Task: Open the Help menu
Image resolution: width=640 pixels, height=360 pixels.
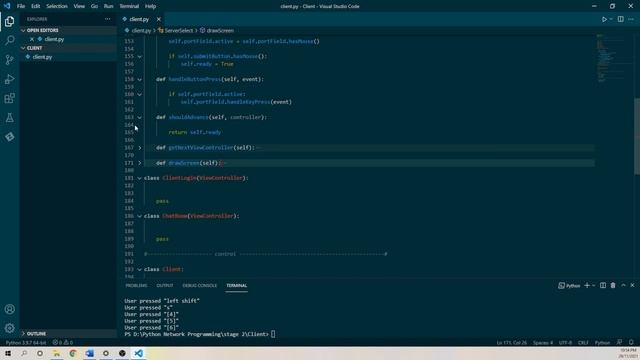Action: pos(150,6)
